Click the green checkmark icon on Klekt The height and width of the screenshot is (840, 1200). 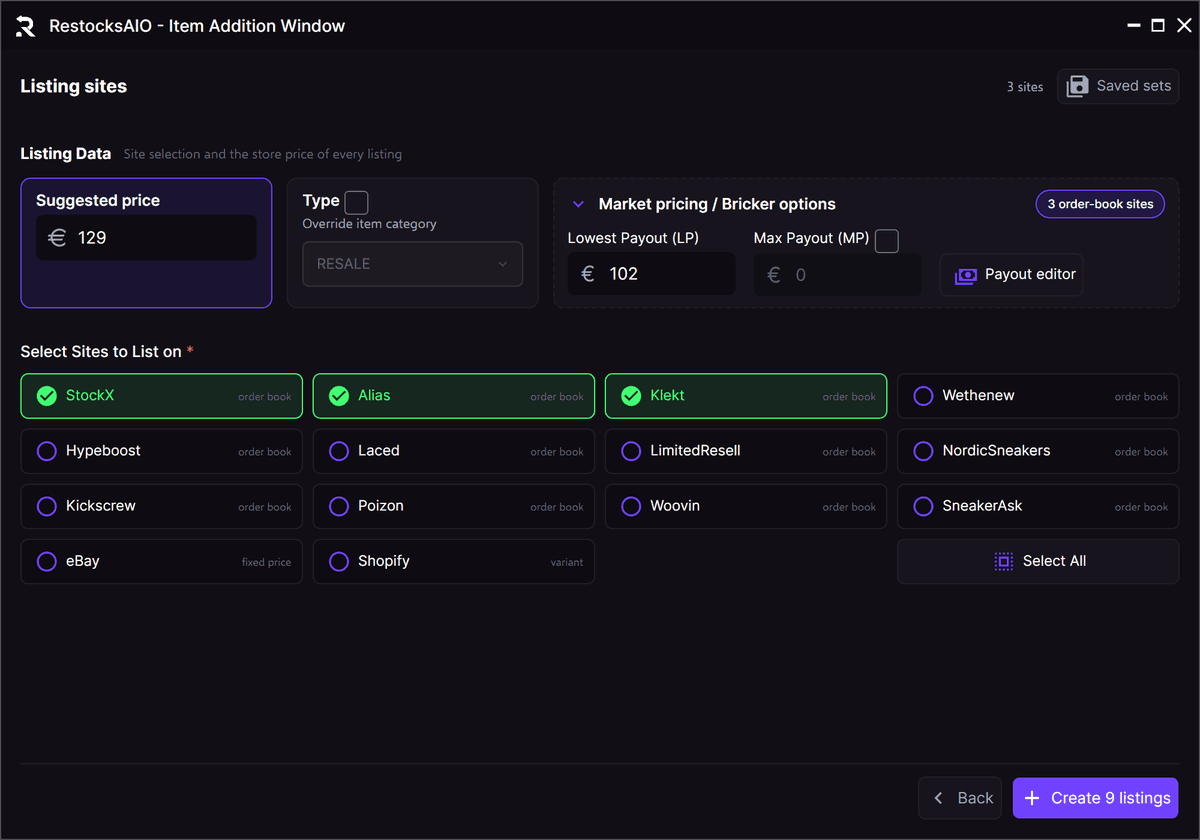631,396
